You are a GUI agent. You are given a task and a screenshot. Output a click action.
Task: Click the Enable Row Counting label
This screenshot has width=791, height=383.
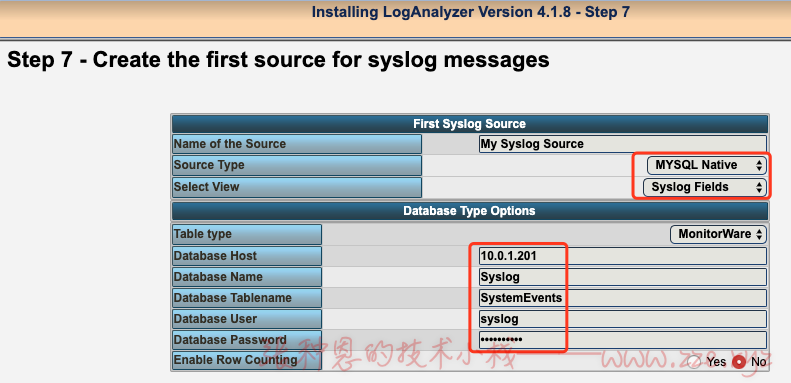click(247, 360)
